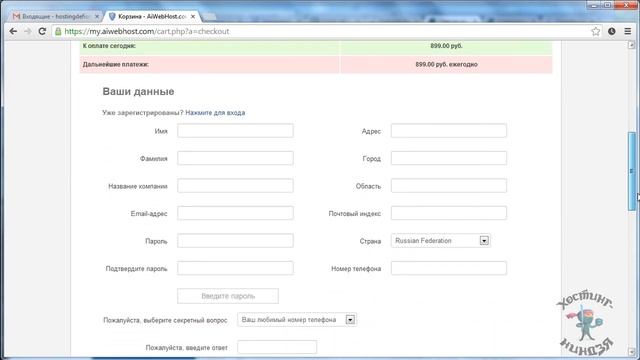Image resolution: width=640 pixels, height=360 pixels.
Task: Click the 899.00 руб. ежегодно text
Action: coord(446,64)
